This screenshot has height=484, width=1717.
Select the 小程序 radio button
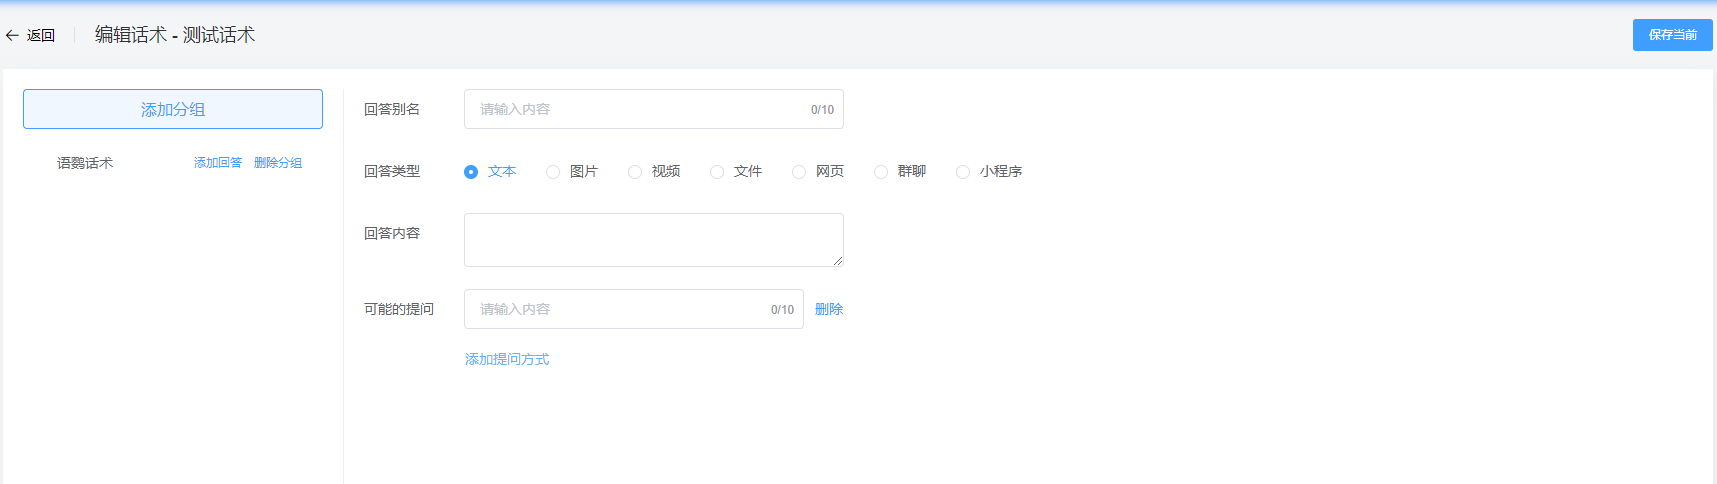click(963, 172)
